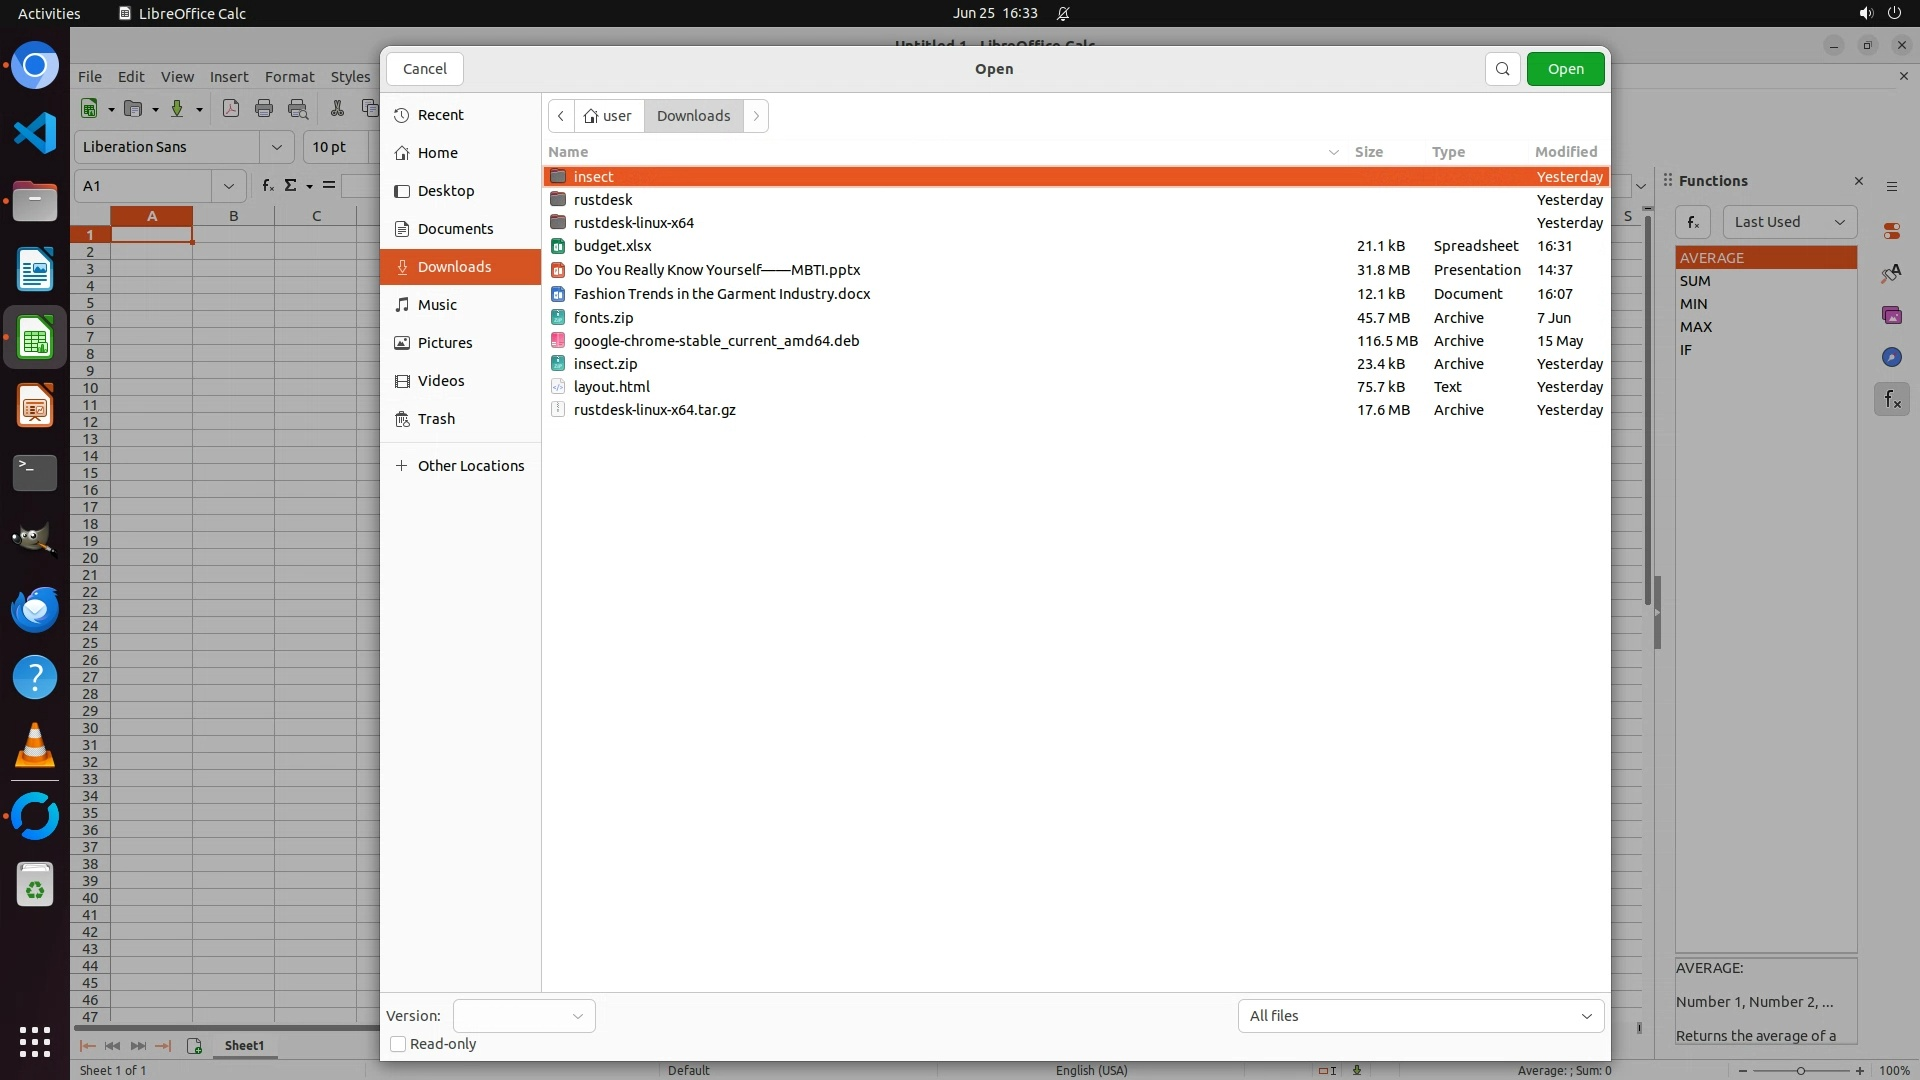Click the Gallery sidebar icon
Image resolution: width=1920 pixels, height=1080 pixels.
(x=1891, y=315)
